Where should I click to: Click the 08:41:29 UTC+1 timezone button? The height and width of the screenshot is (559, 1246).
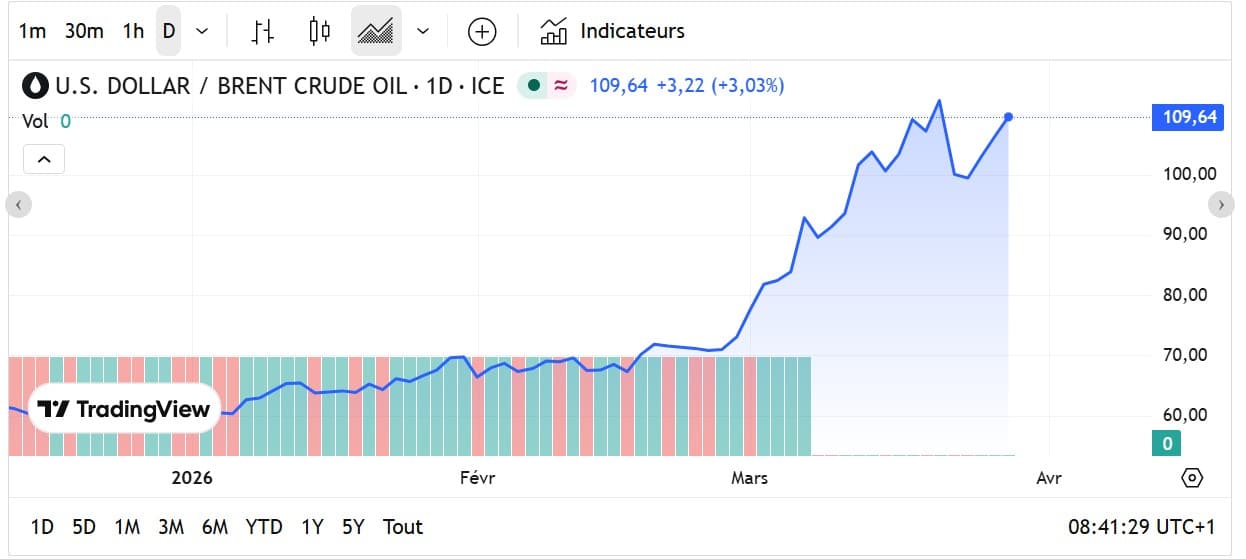1140,527
